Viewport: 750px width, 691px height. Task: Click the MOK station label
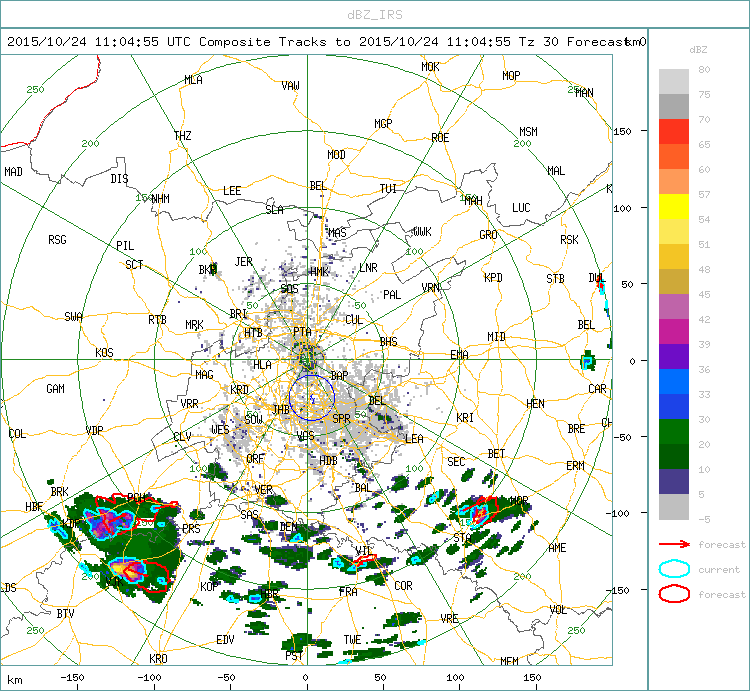coord(430,67)
